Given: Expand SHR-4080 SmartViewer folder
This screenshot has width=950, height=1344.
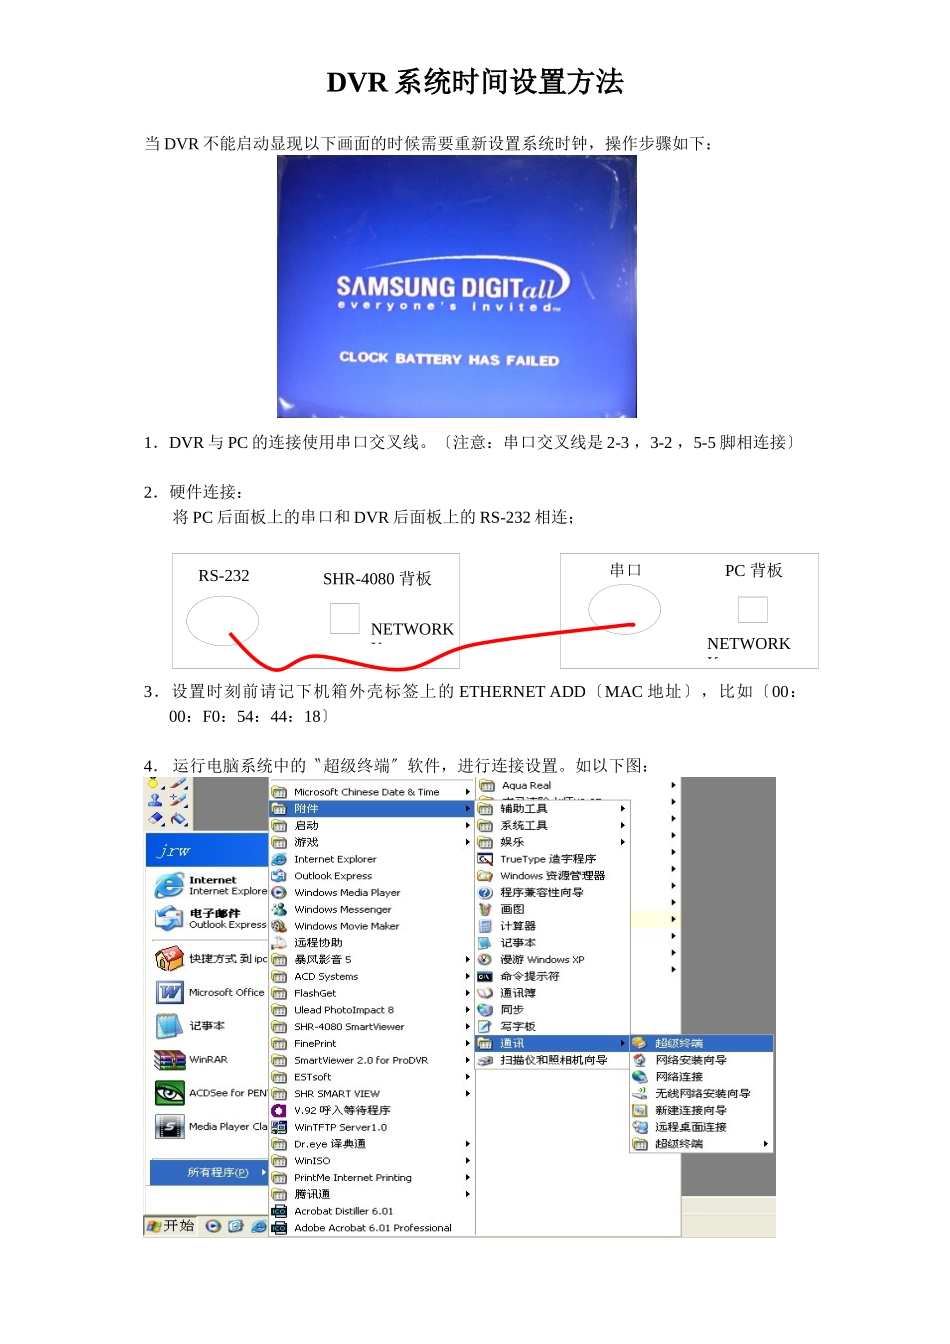Looking at the screenshot, I should click(371, 1026).
